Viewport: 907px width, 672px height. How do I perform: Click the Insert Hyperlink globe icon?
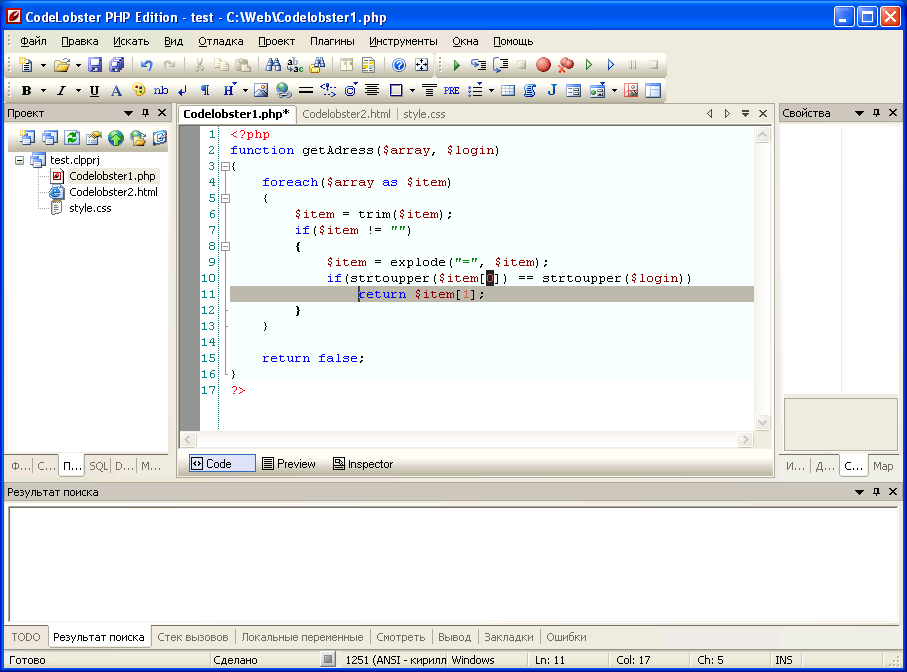tap(283, 90)
